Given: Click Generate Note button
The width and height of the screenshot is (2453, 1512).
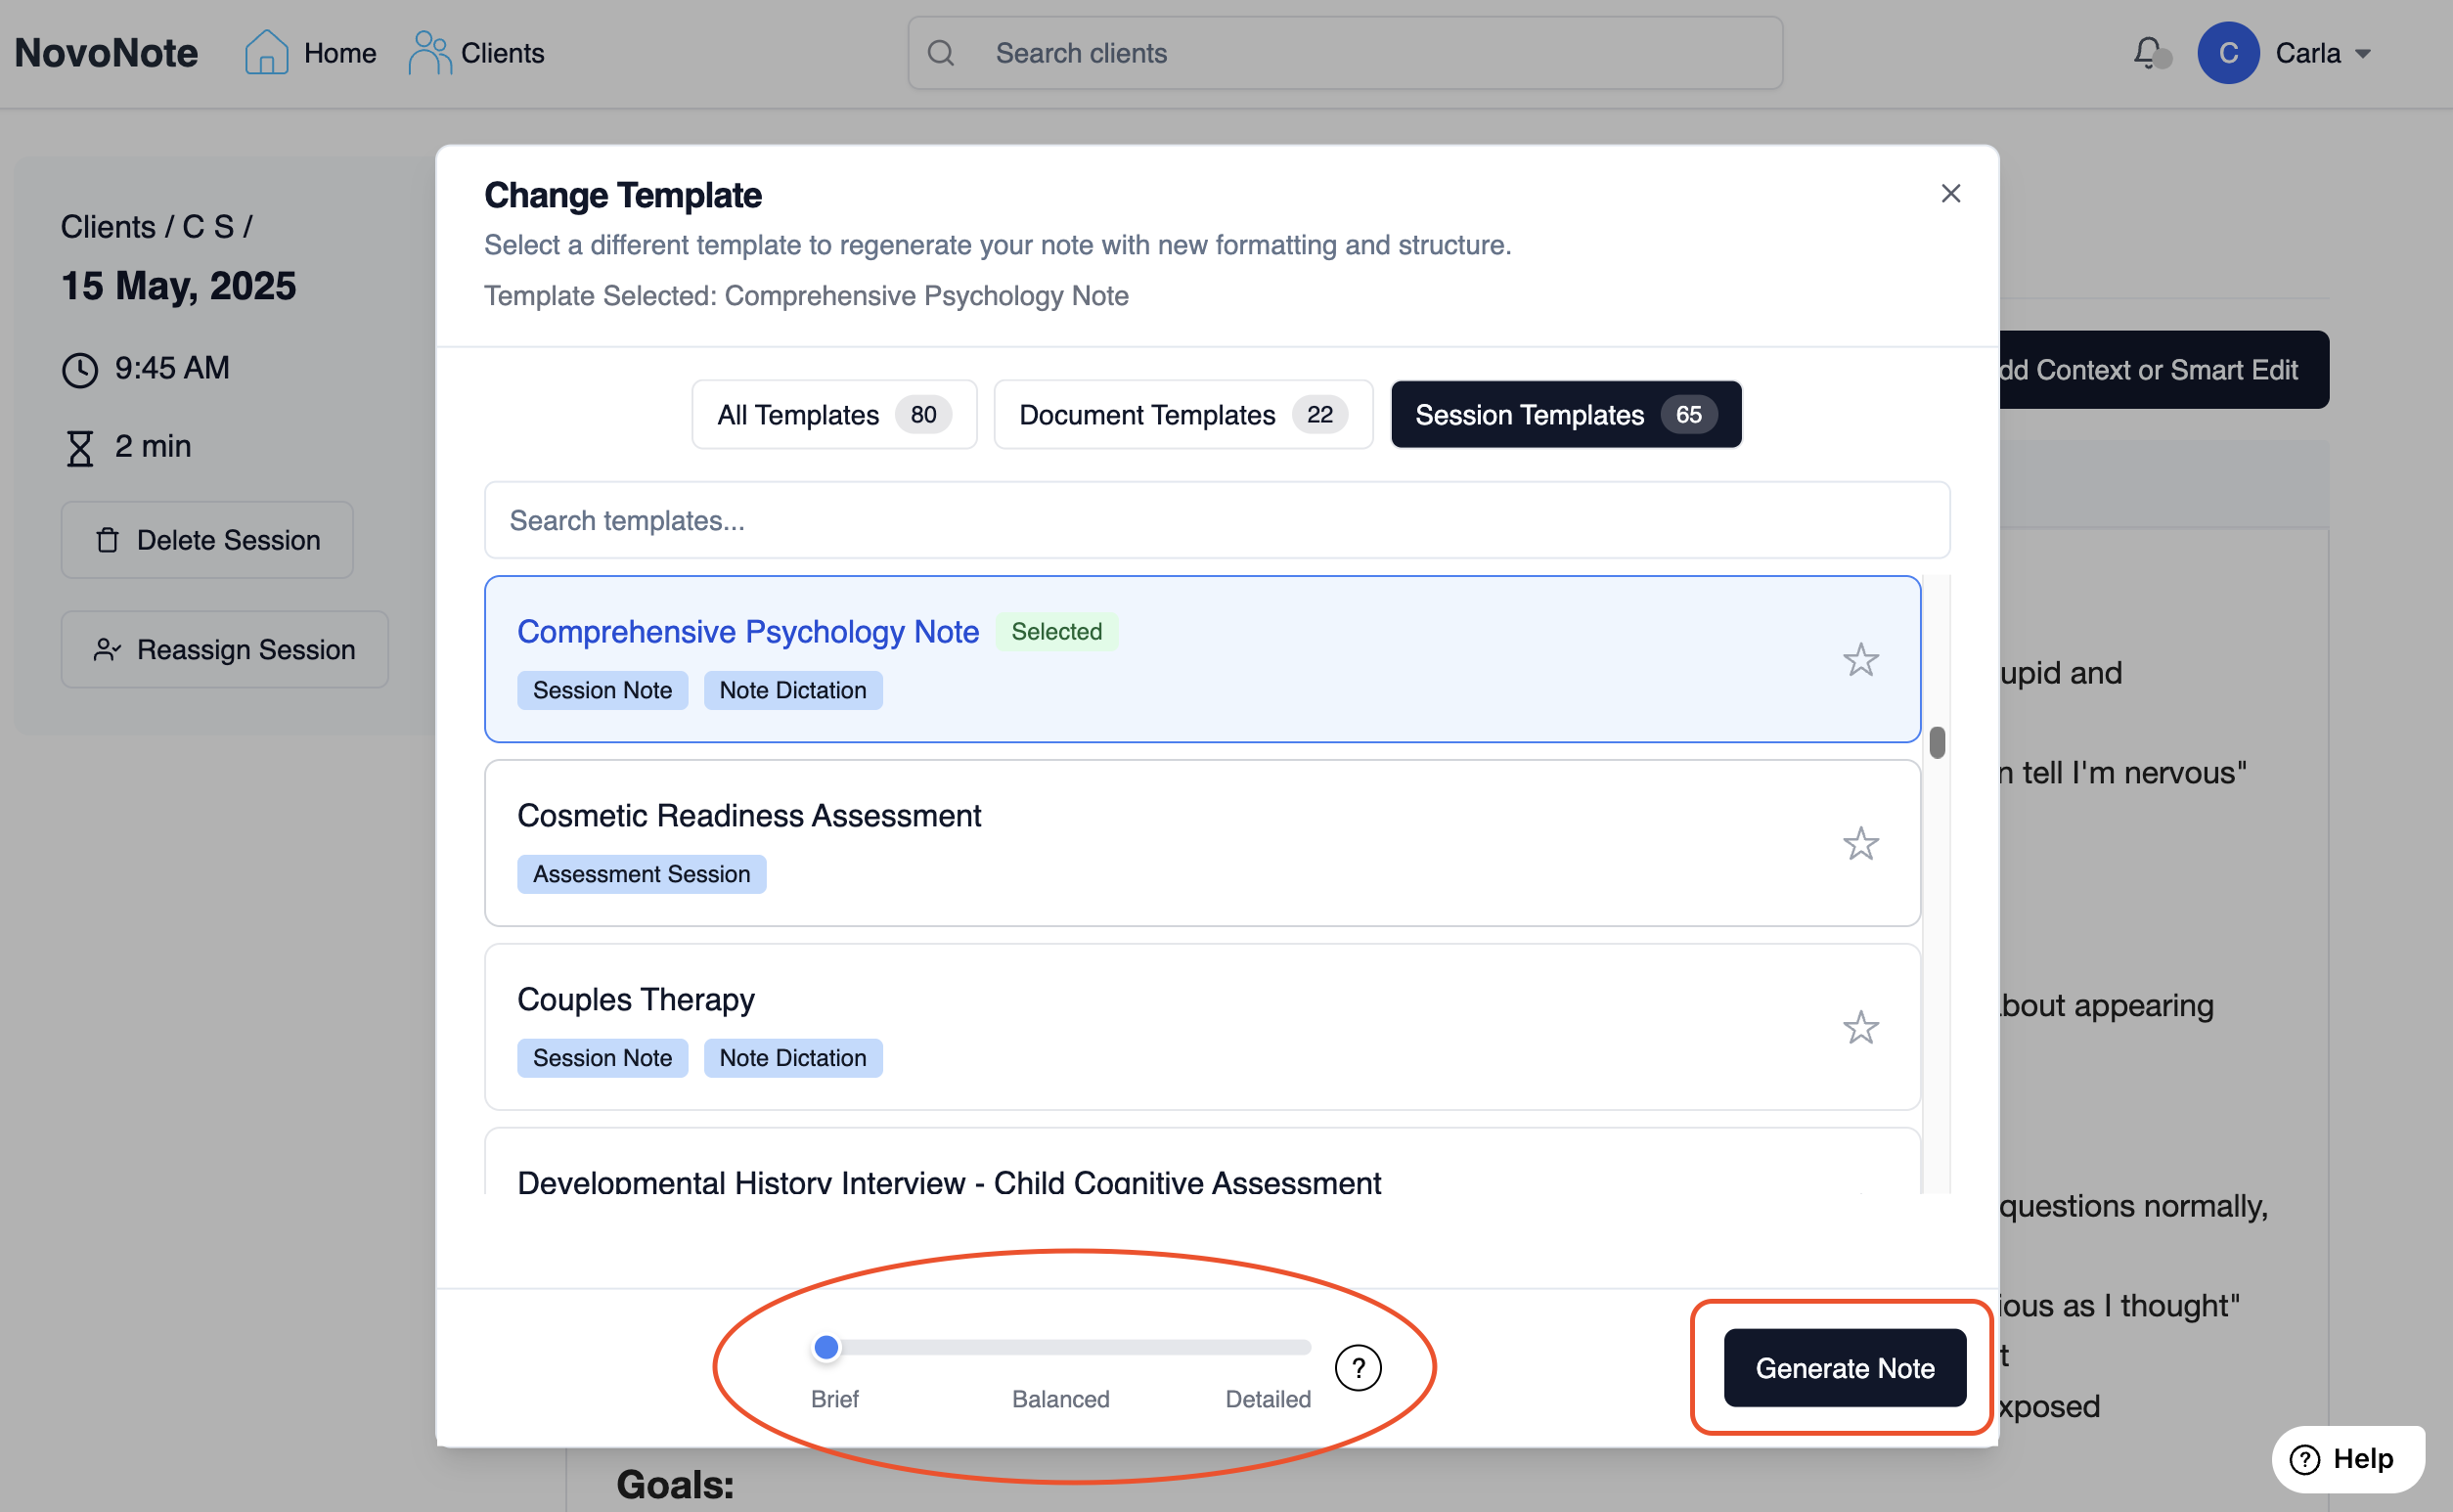Looking at the screenshot, I should pos(1844,1367).
